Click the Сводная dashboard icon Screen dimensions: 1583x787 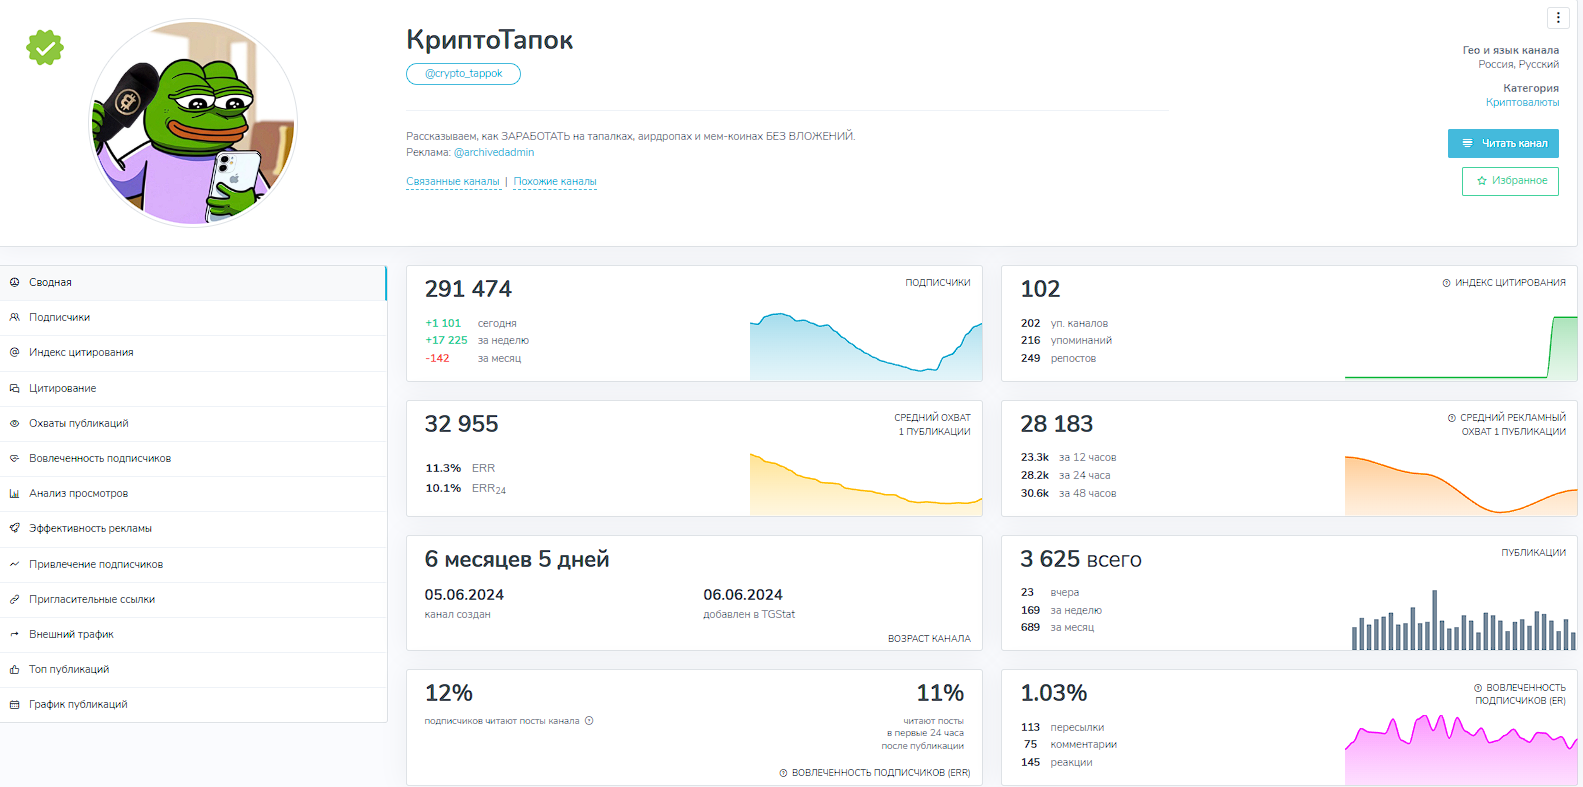coord(14,283)
